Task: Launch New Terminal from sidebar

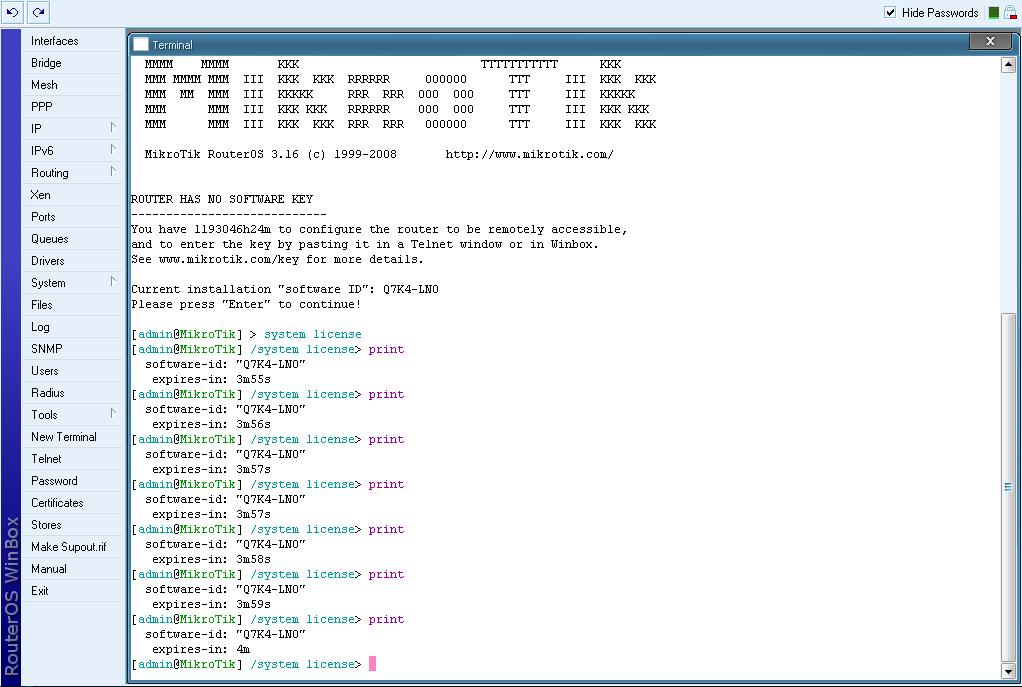Action: coord(74,437)
